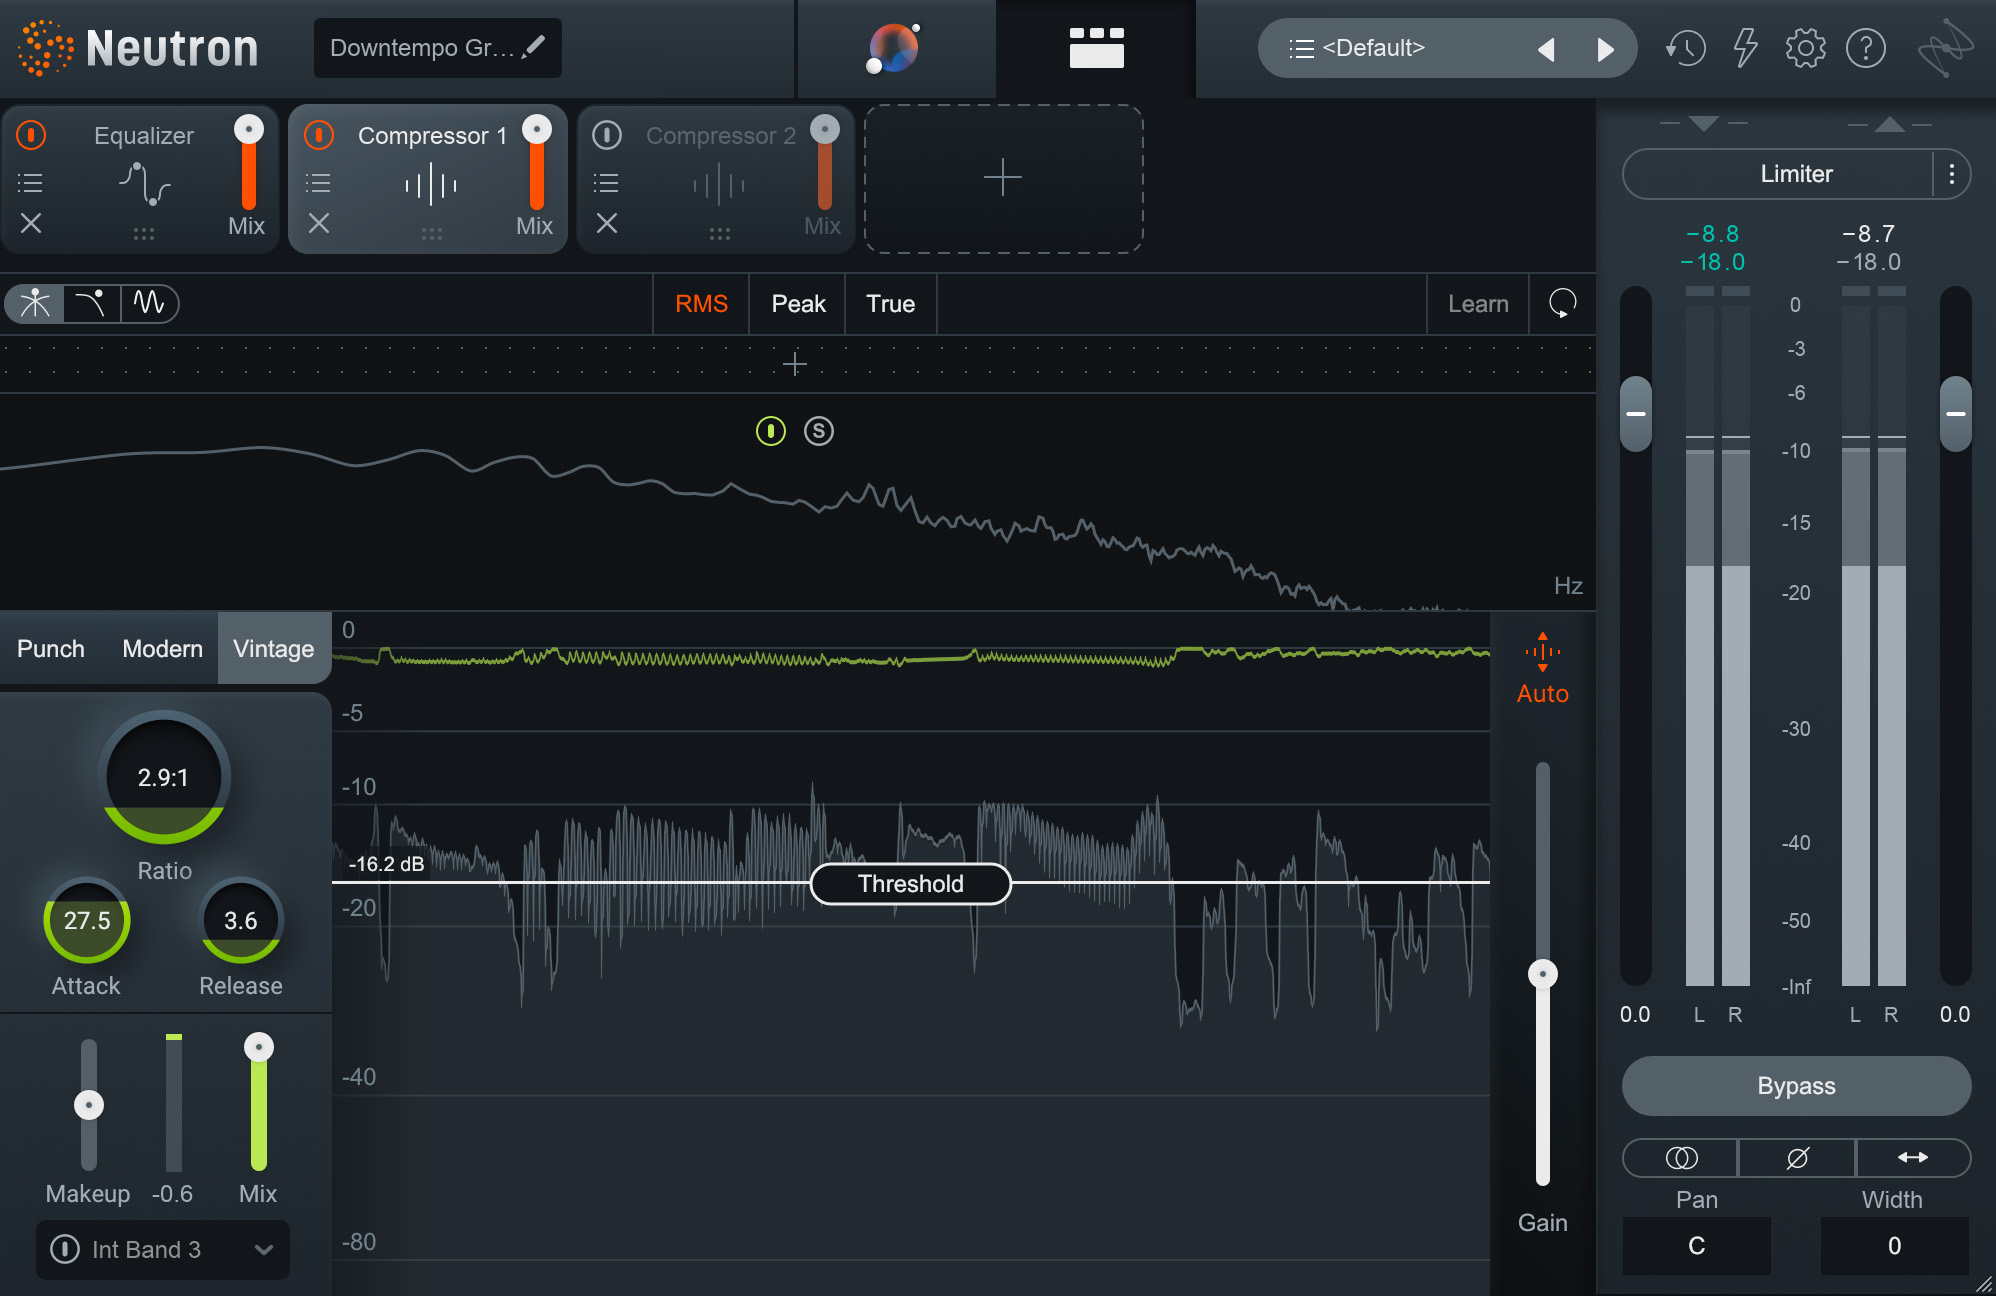This screenshot has width=1996, height=1296.
Task: Click the compressor Mix slider handle
Action: (x=259, y=1047)
